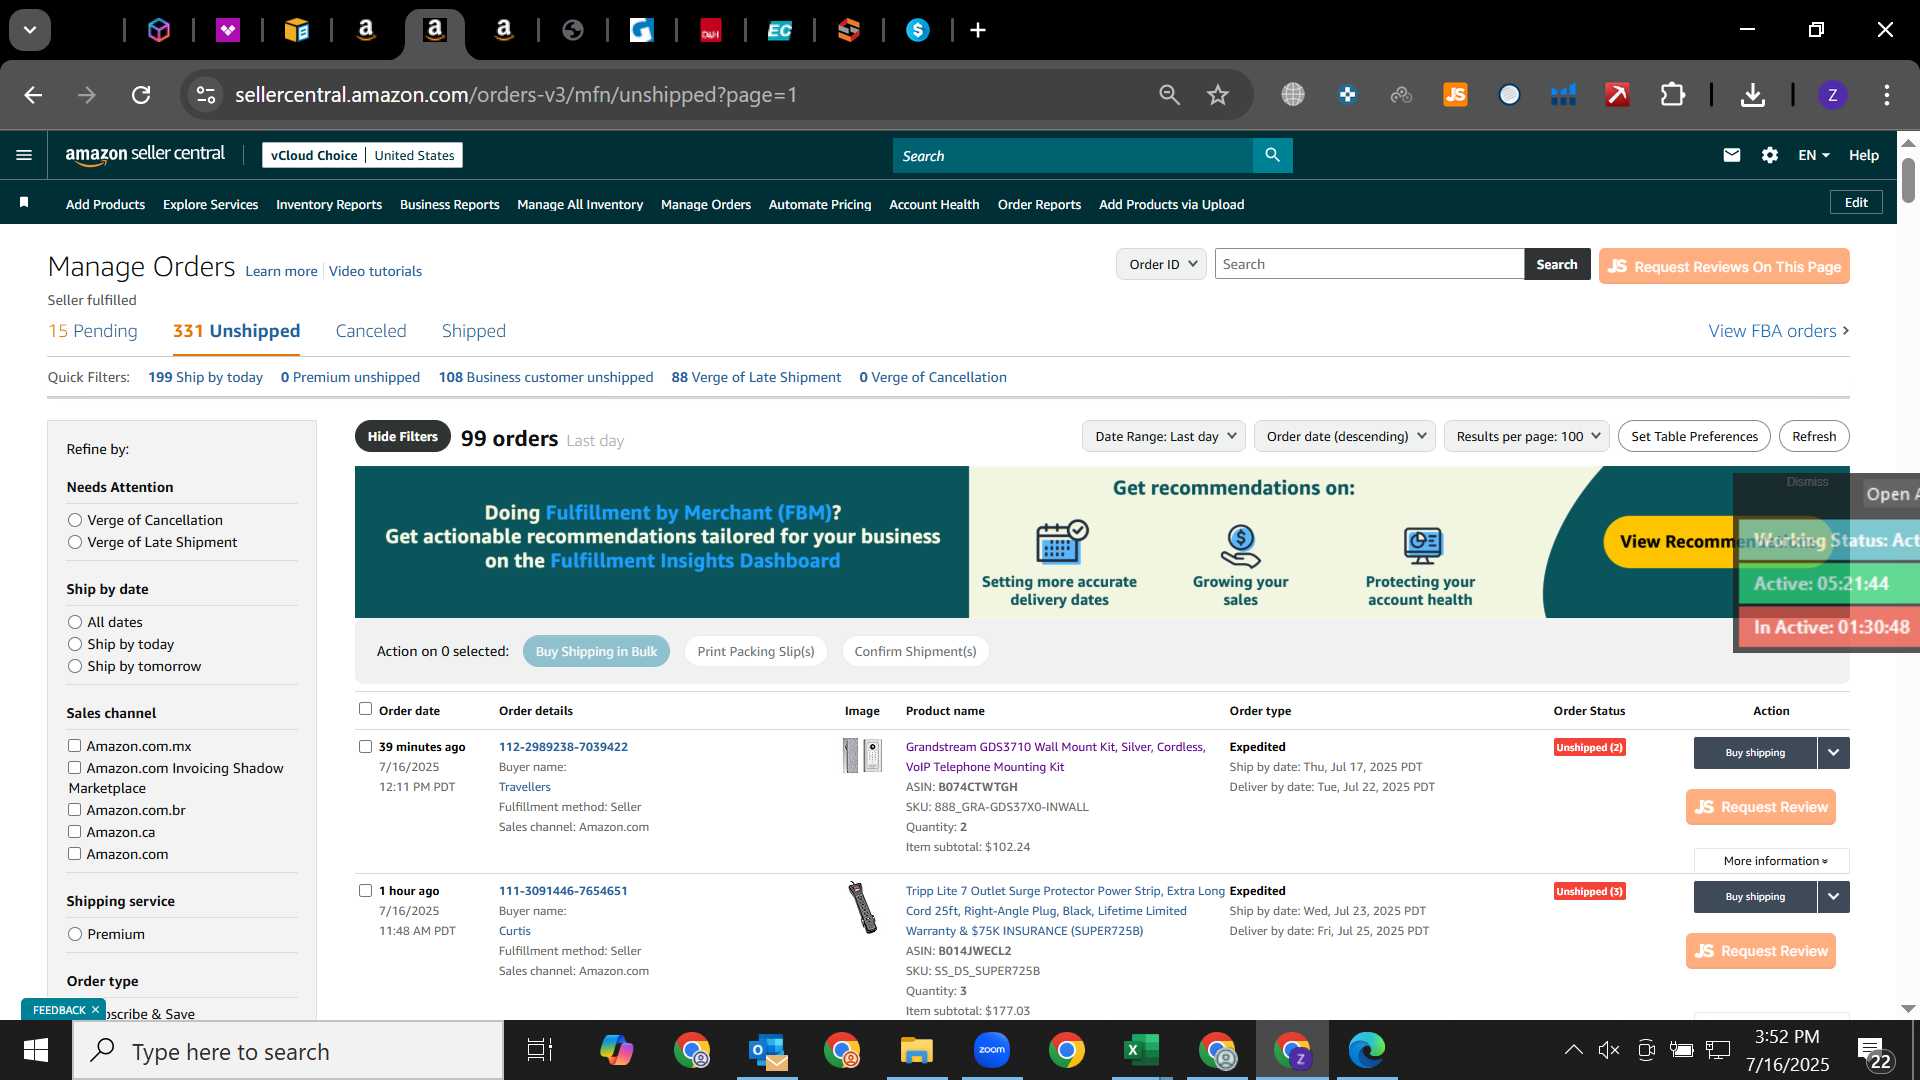Switch to the Shipped tab
Image resolution: width=1920 pixels, height=1080 pixels.
coord(474,331)
